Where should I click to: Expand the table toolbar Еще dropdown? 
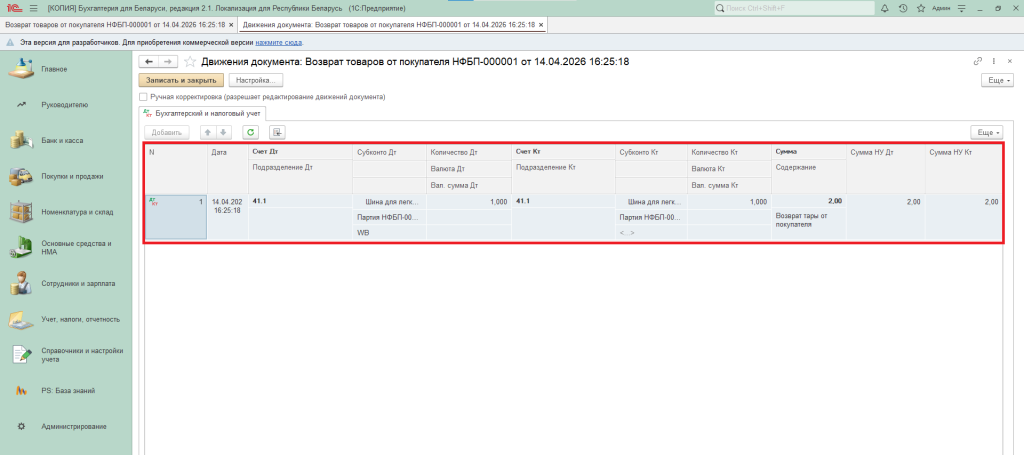click(x=987, y=132)
